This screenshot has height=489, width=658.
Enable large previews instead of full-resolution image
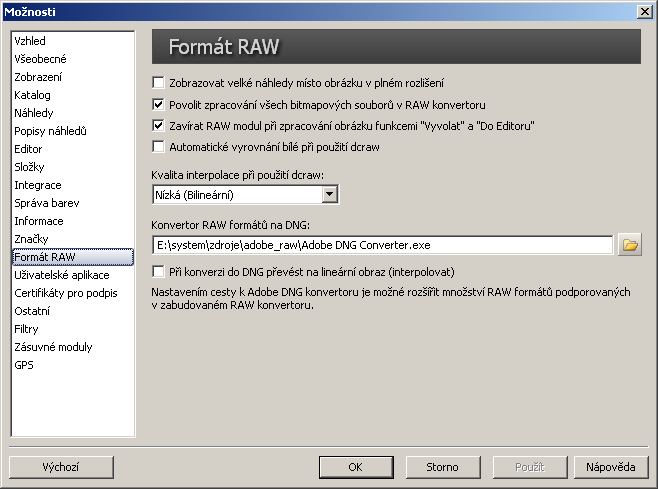point(158,82)
